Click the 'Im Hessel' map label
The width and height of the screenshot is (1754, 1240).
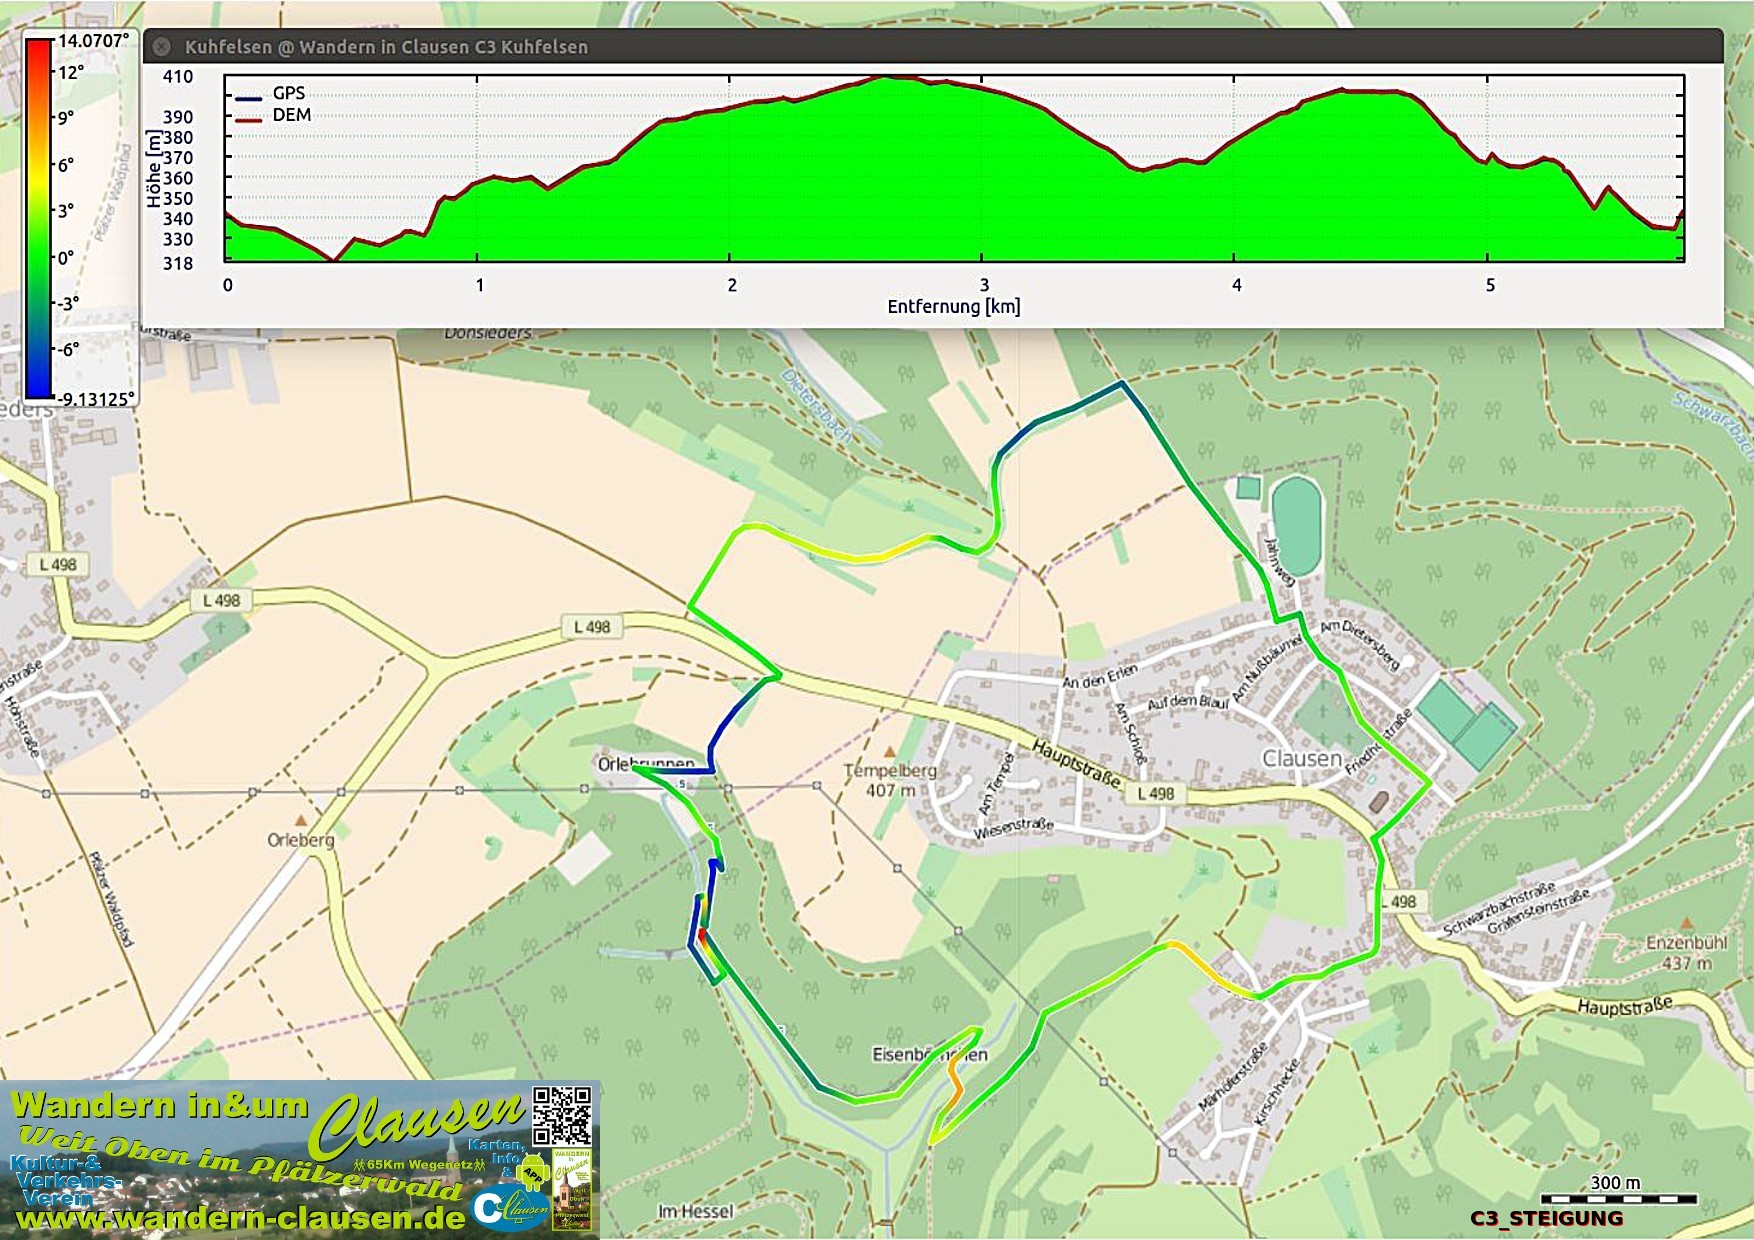click(695, 1211)
